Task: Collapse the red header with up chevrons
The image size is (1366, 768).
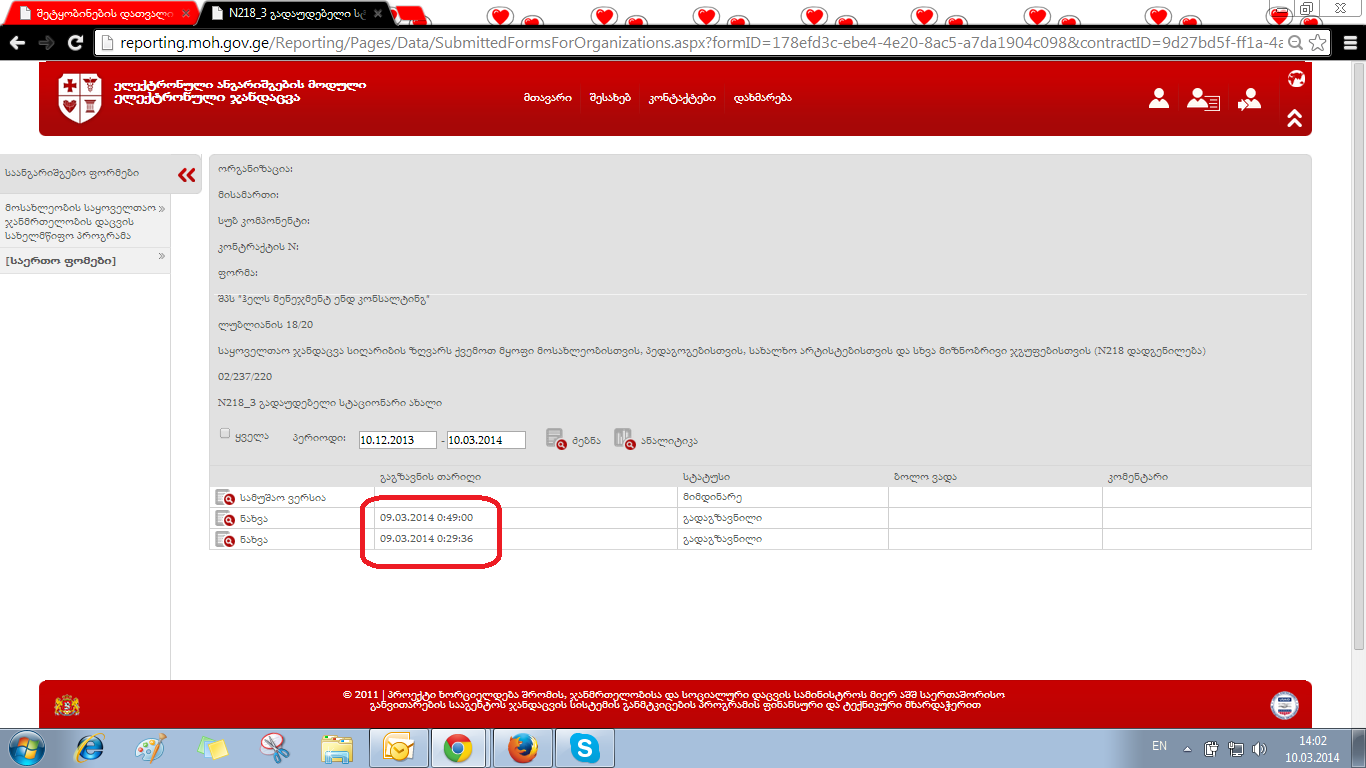Action: coord(1294,119)
